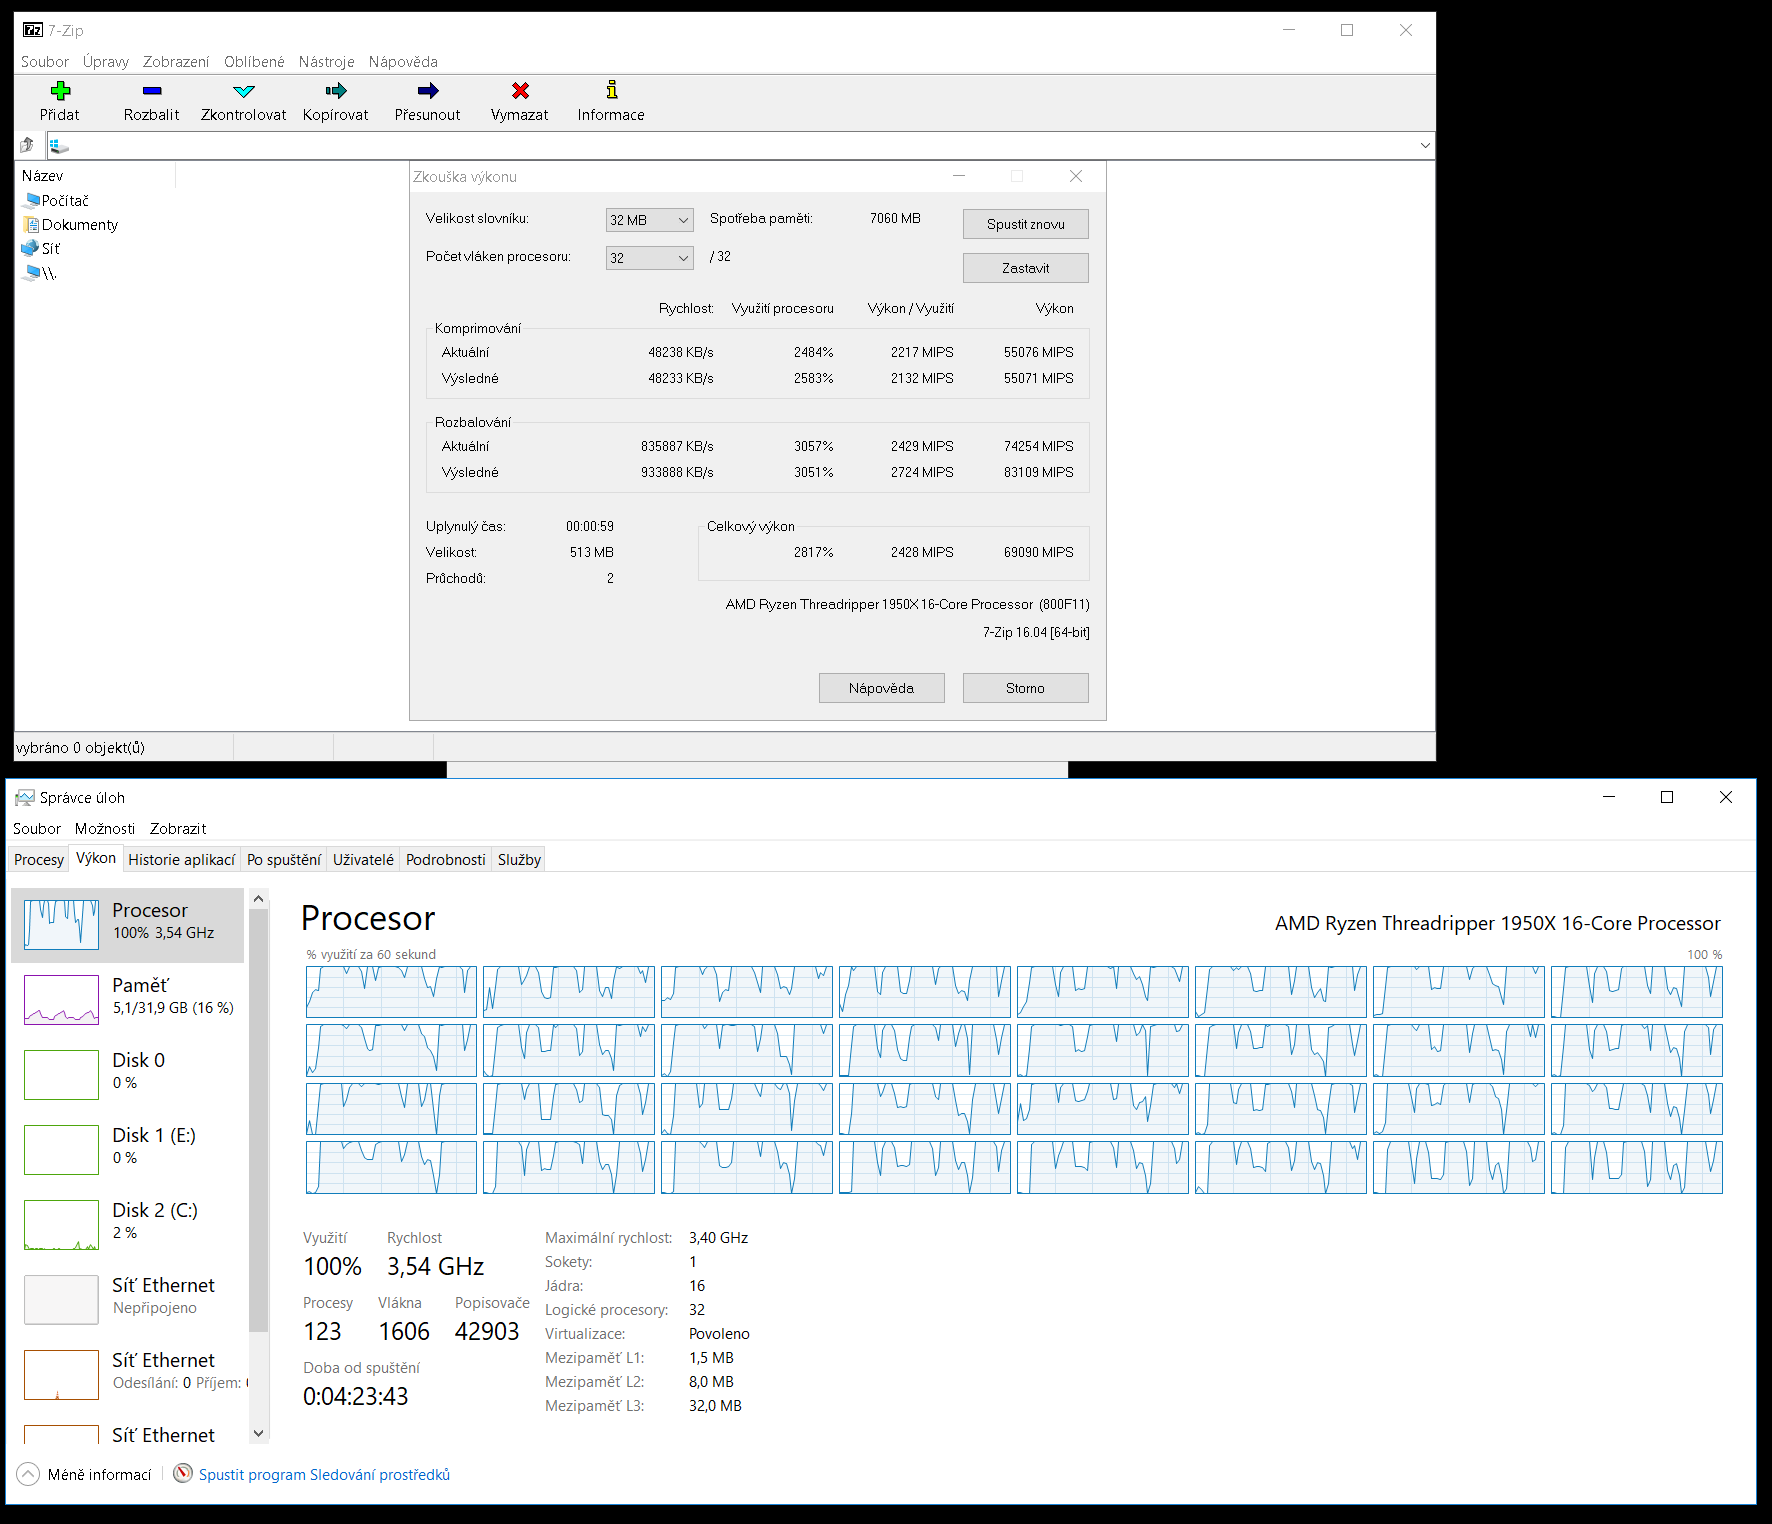Viewport: 1772px width, 1524px height.
Task: Select Dokumenty in the file list
Action: click(x=79, y=225)
